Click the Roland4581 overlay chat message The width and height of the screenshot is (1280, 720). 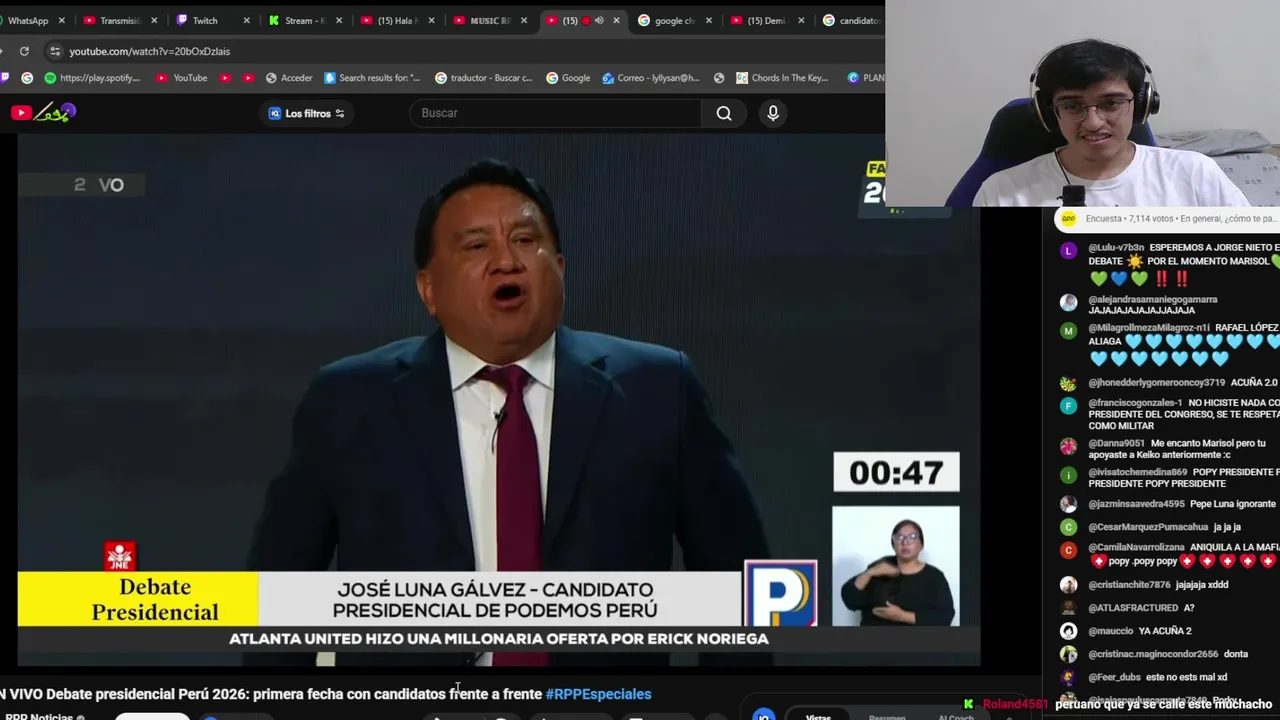1118,704
